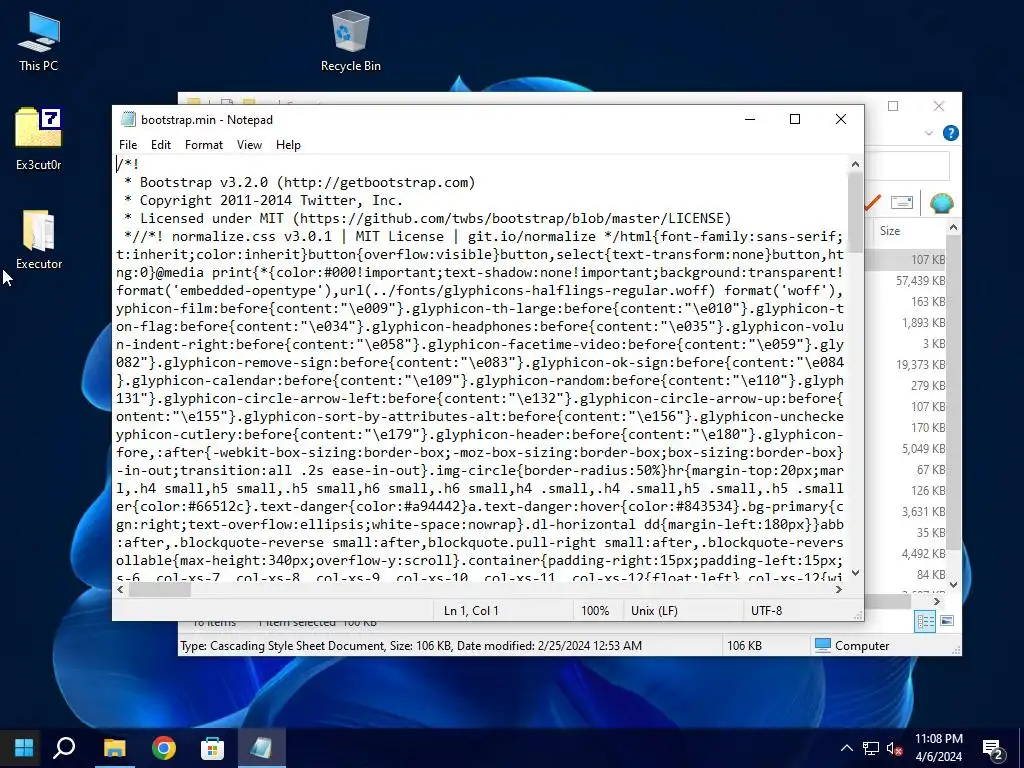Click the 4,492 KB size cell in Explorer
The width and height of the screenshot is (1024, 768).
point(923,554)
